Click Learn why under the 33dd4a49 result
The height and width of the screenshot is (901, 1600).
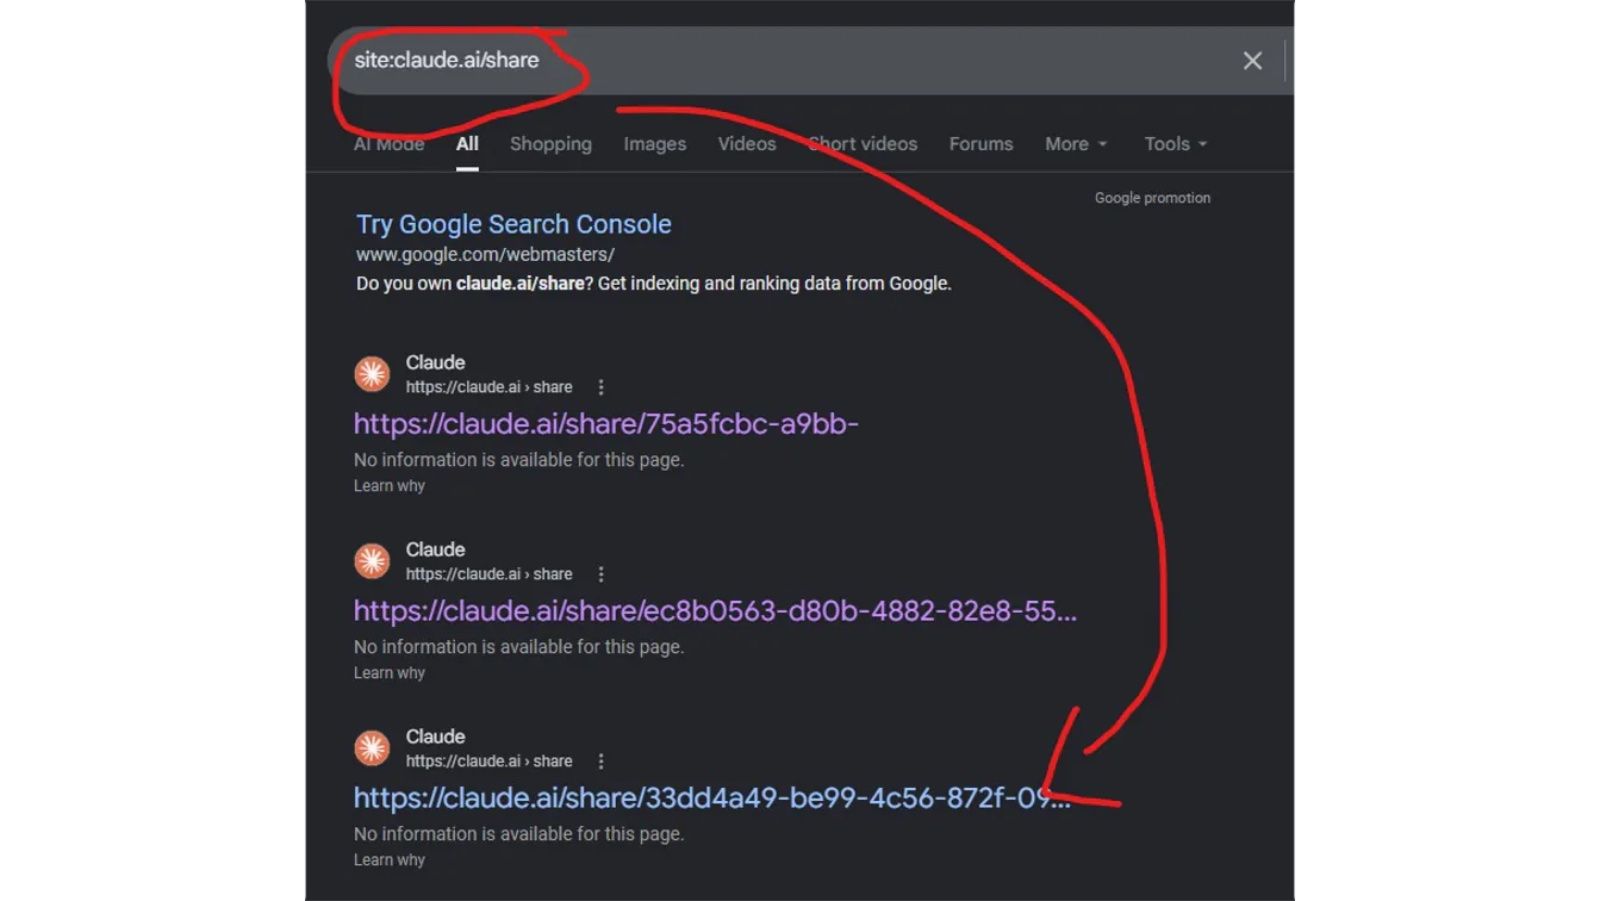pos(389,860)
